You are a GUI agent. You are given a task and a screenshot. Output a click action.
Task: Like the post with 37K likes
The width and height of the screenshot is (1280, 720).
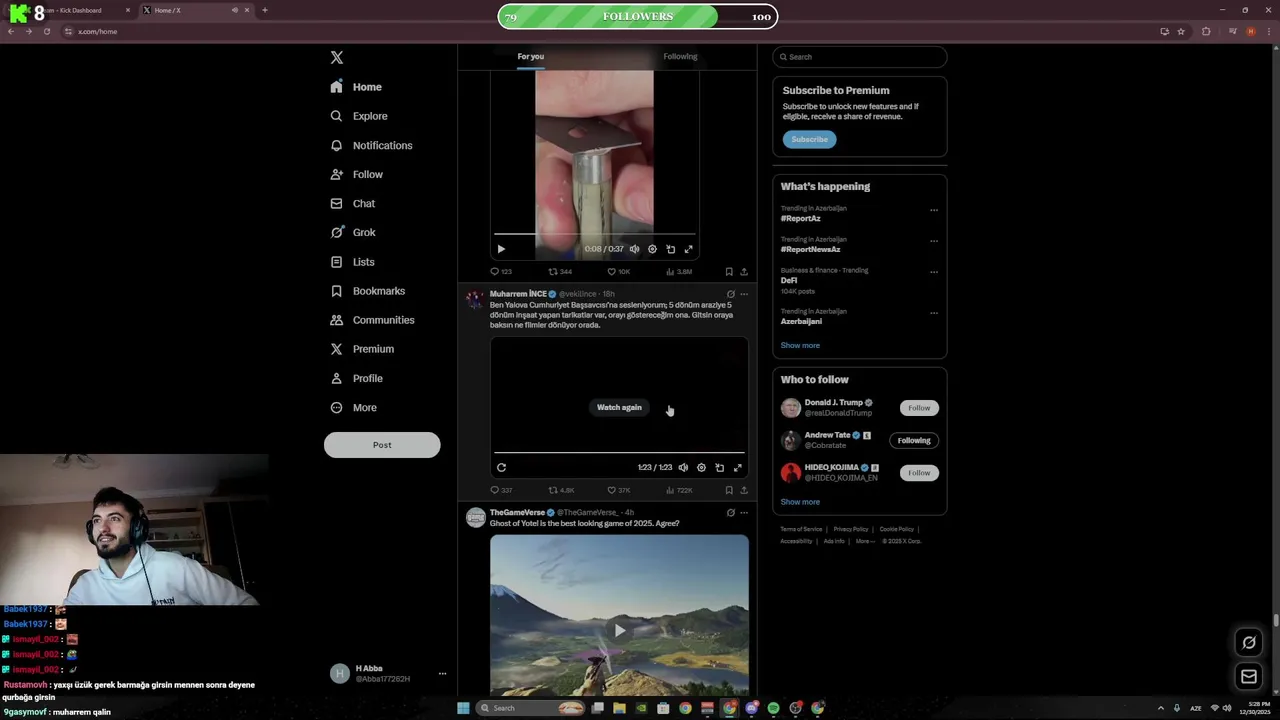[x=619, y=490]
